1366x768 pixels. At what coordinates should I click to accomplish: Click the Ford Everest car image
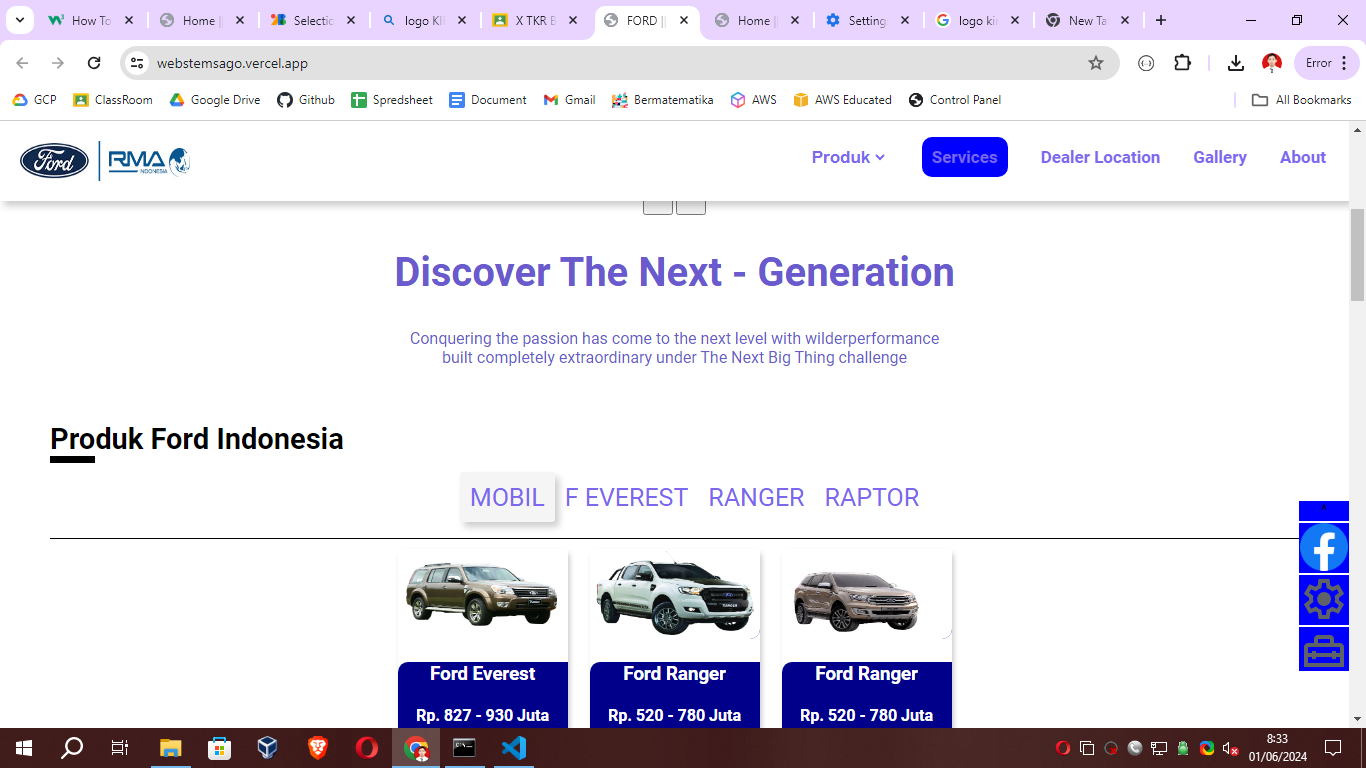tap(482, 595)
